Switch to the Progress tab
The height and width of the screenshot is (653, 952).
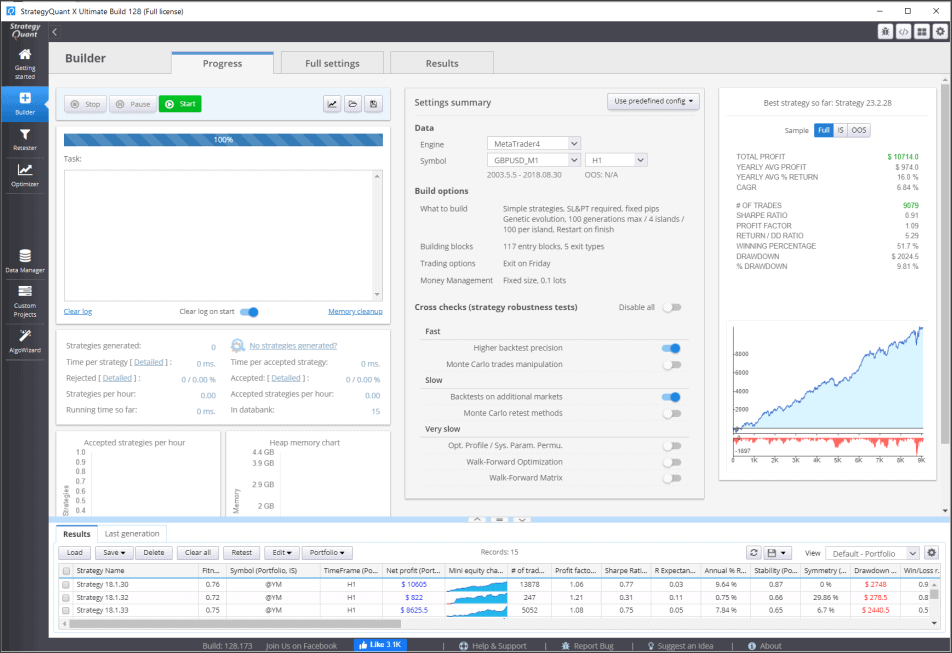(222, 63)
